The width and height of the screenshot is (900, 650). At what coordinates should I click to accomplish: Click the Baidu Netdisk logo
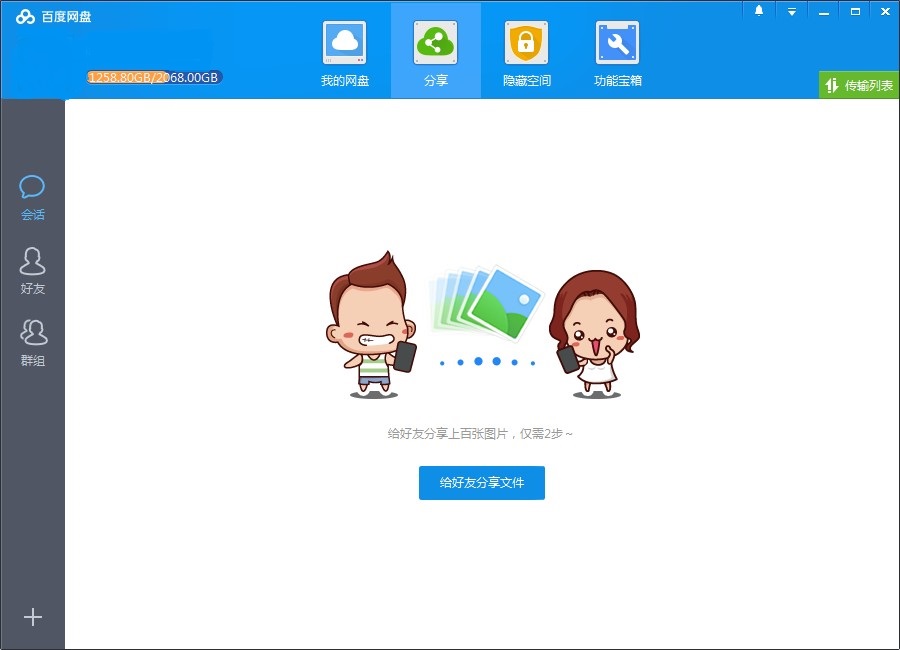[x=25, y=15]
